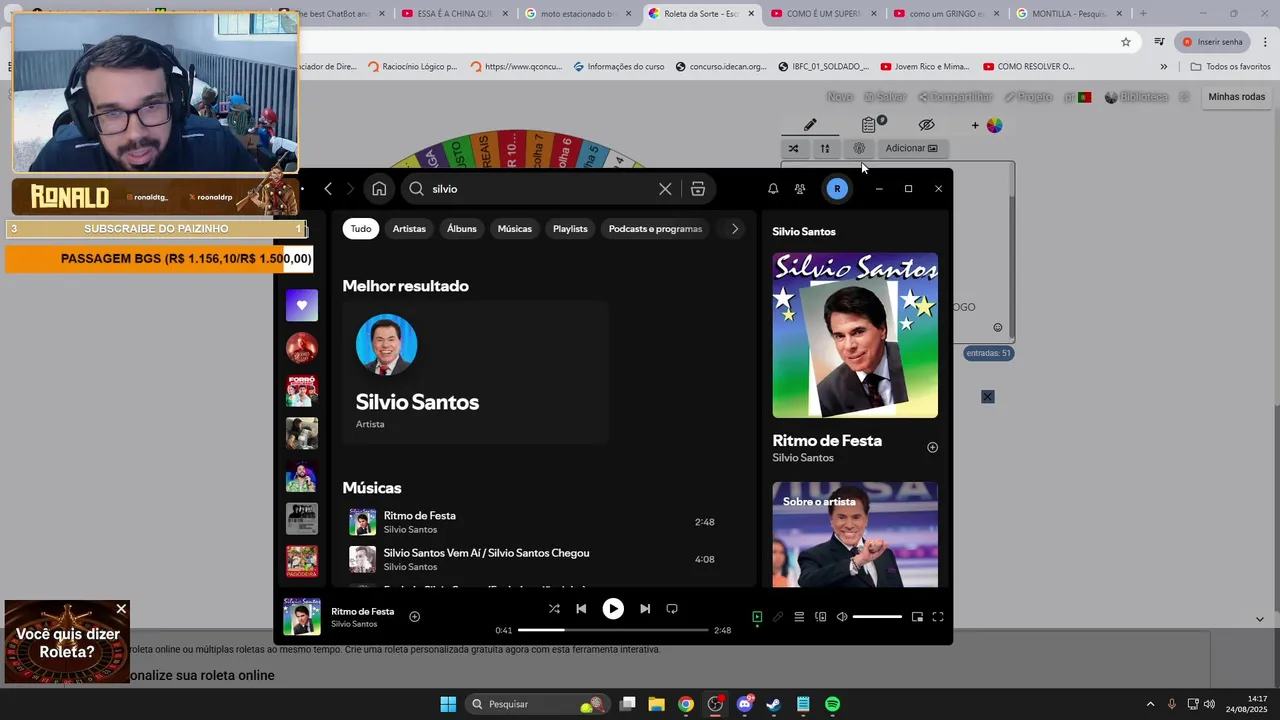
Task: Enter full screen player mode
Action: tap(938, 617)
